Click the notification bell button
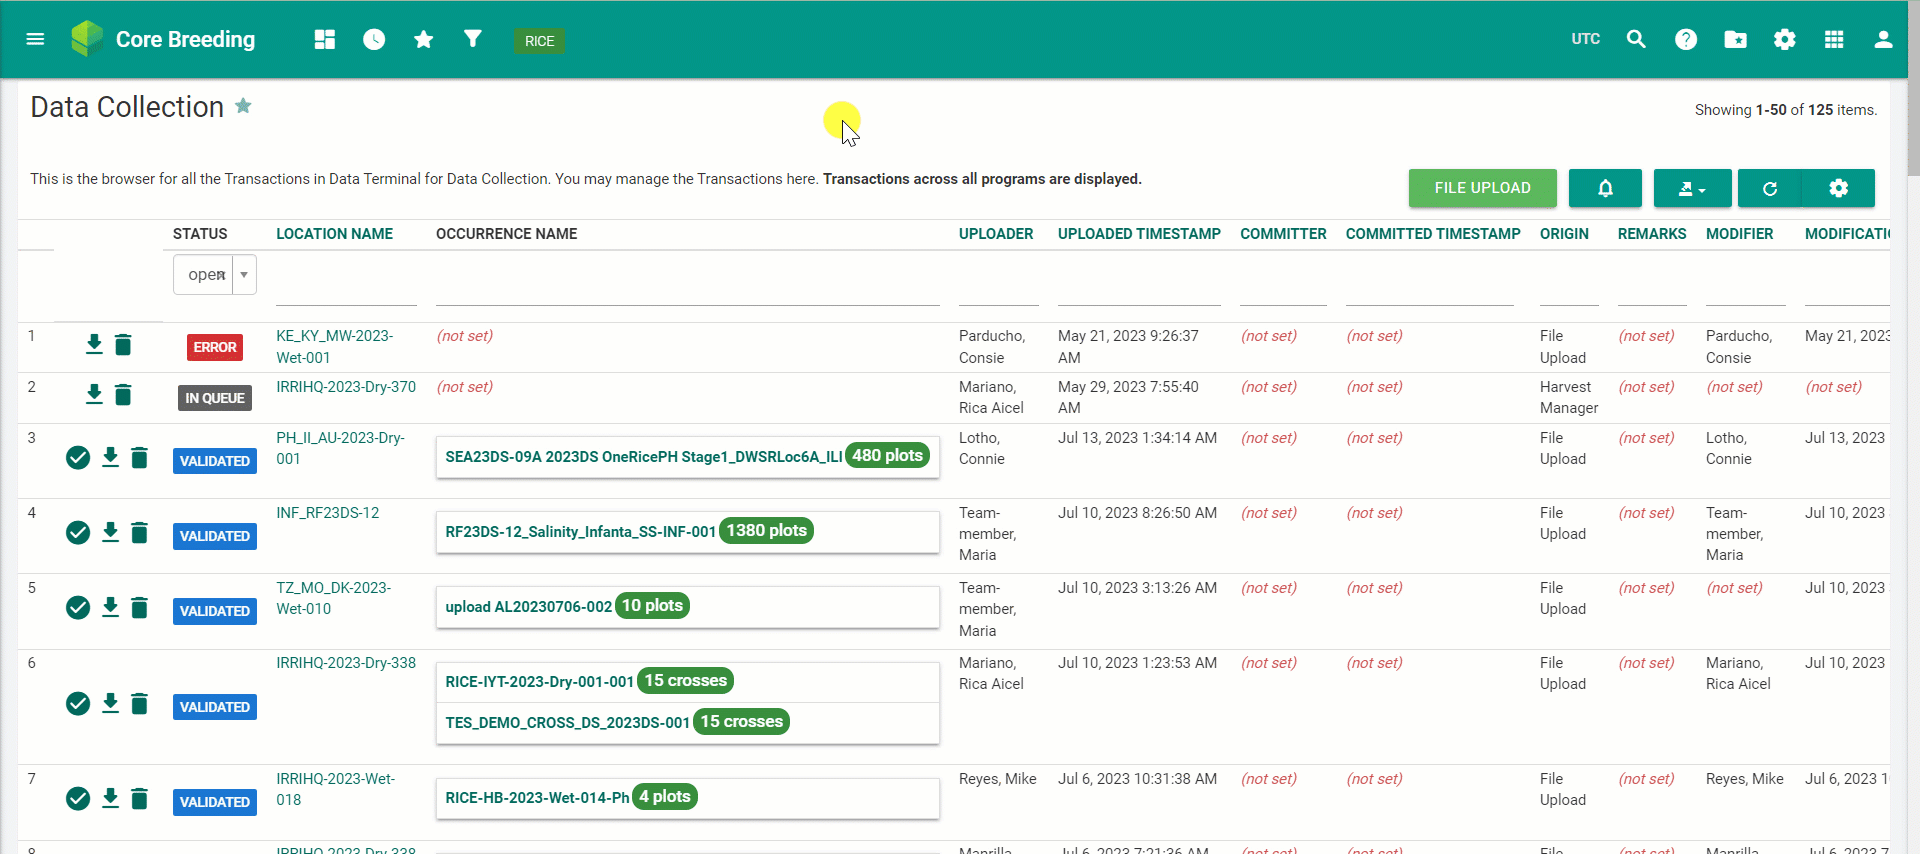The image size is (1920, 854). click(x=1605, y=188)
